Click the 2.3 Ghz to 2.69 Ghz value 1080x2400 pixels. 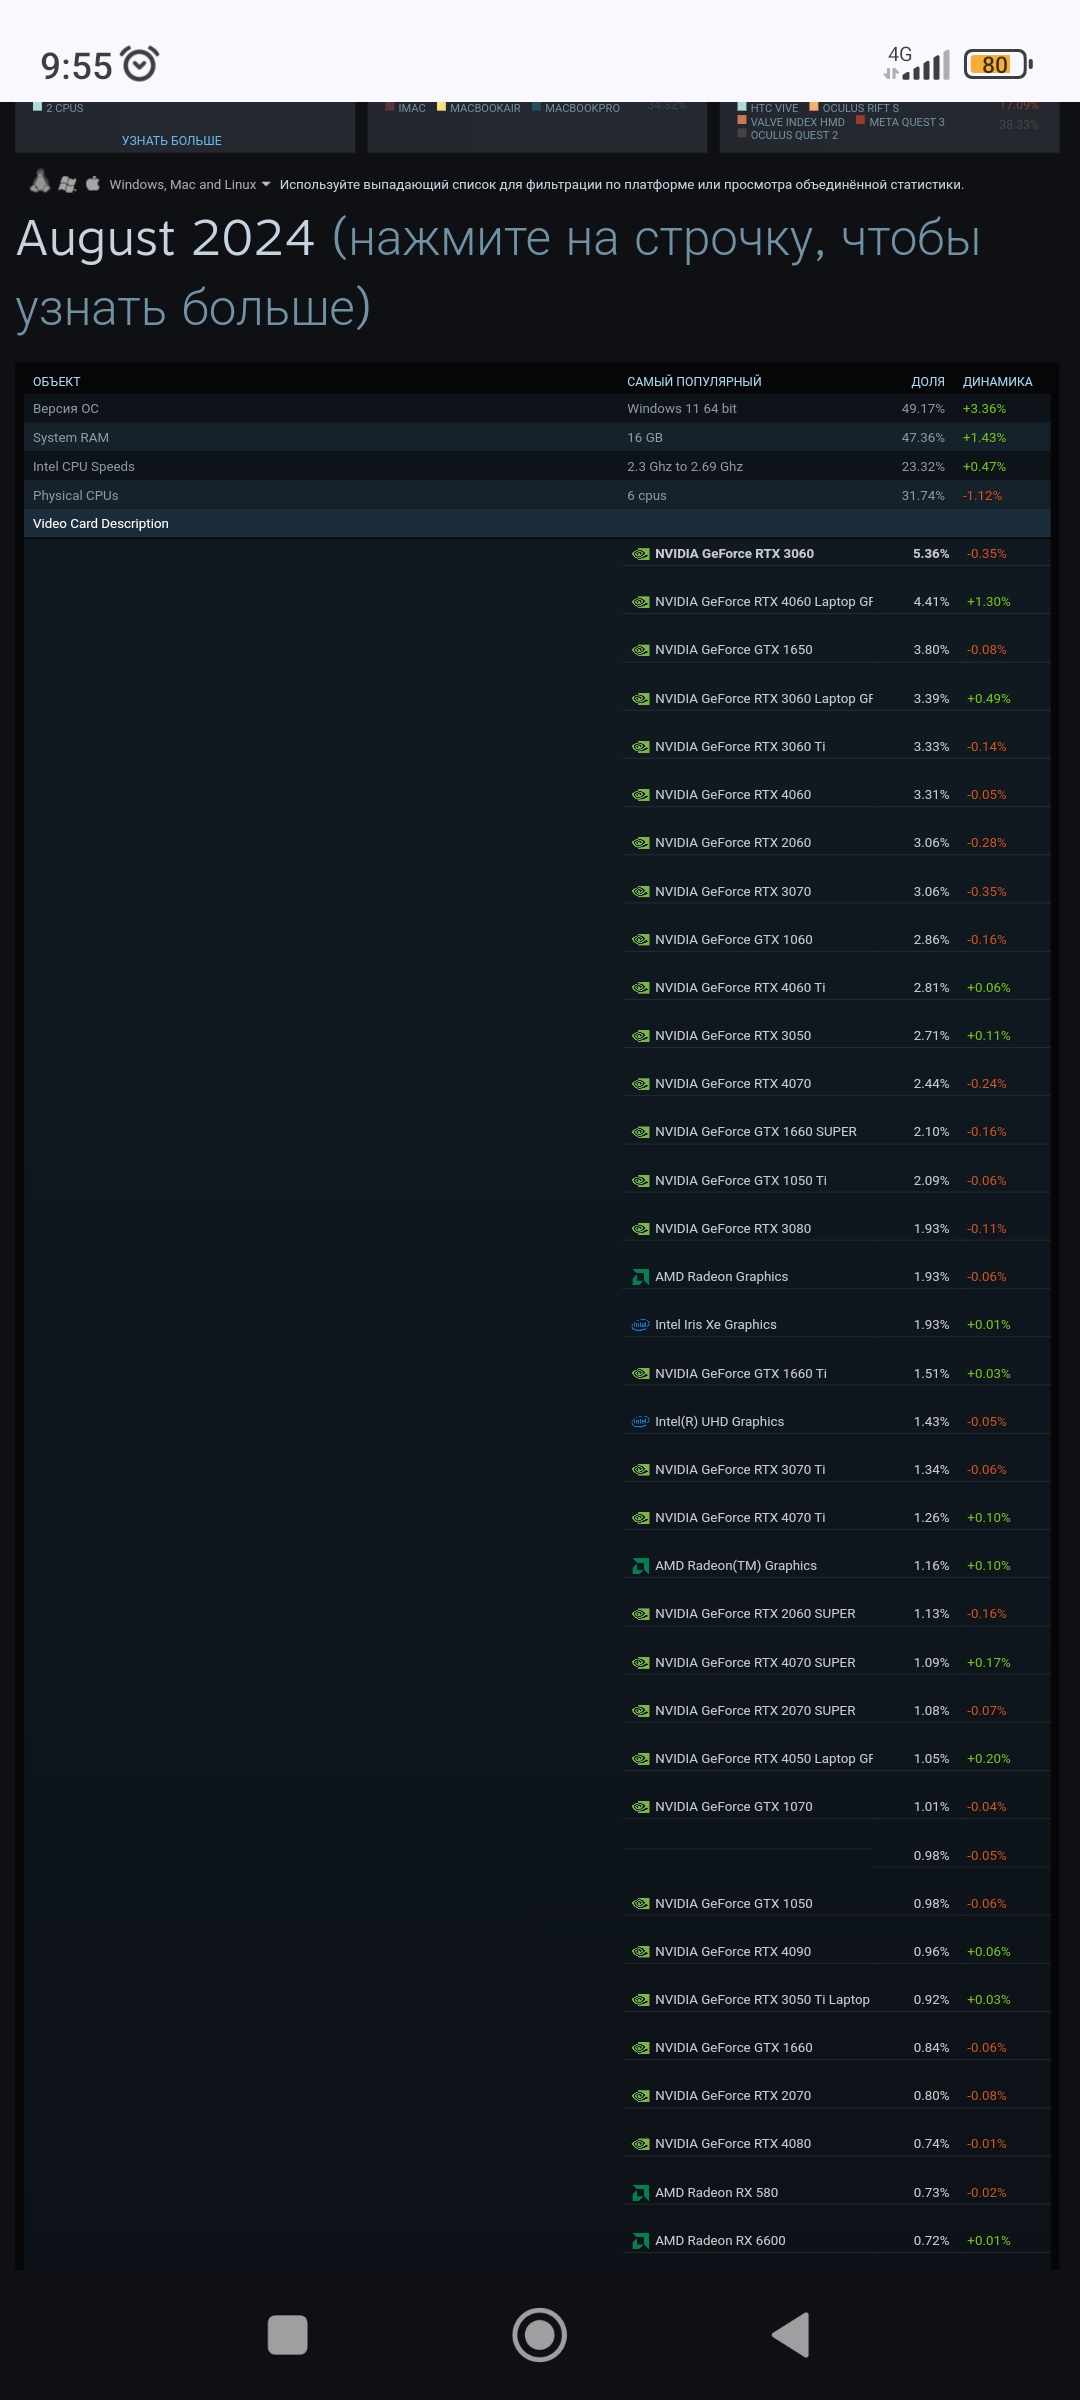(x=685, y=466)
